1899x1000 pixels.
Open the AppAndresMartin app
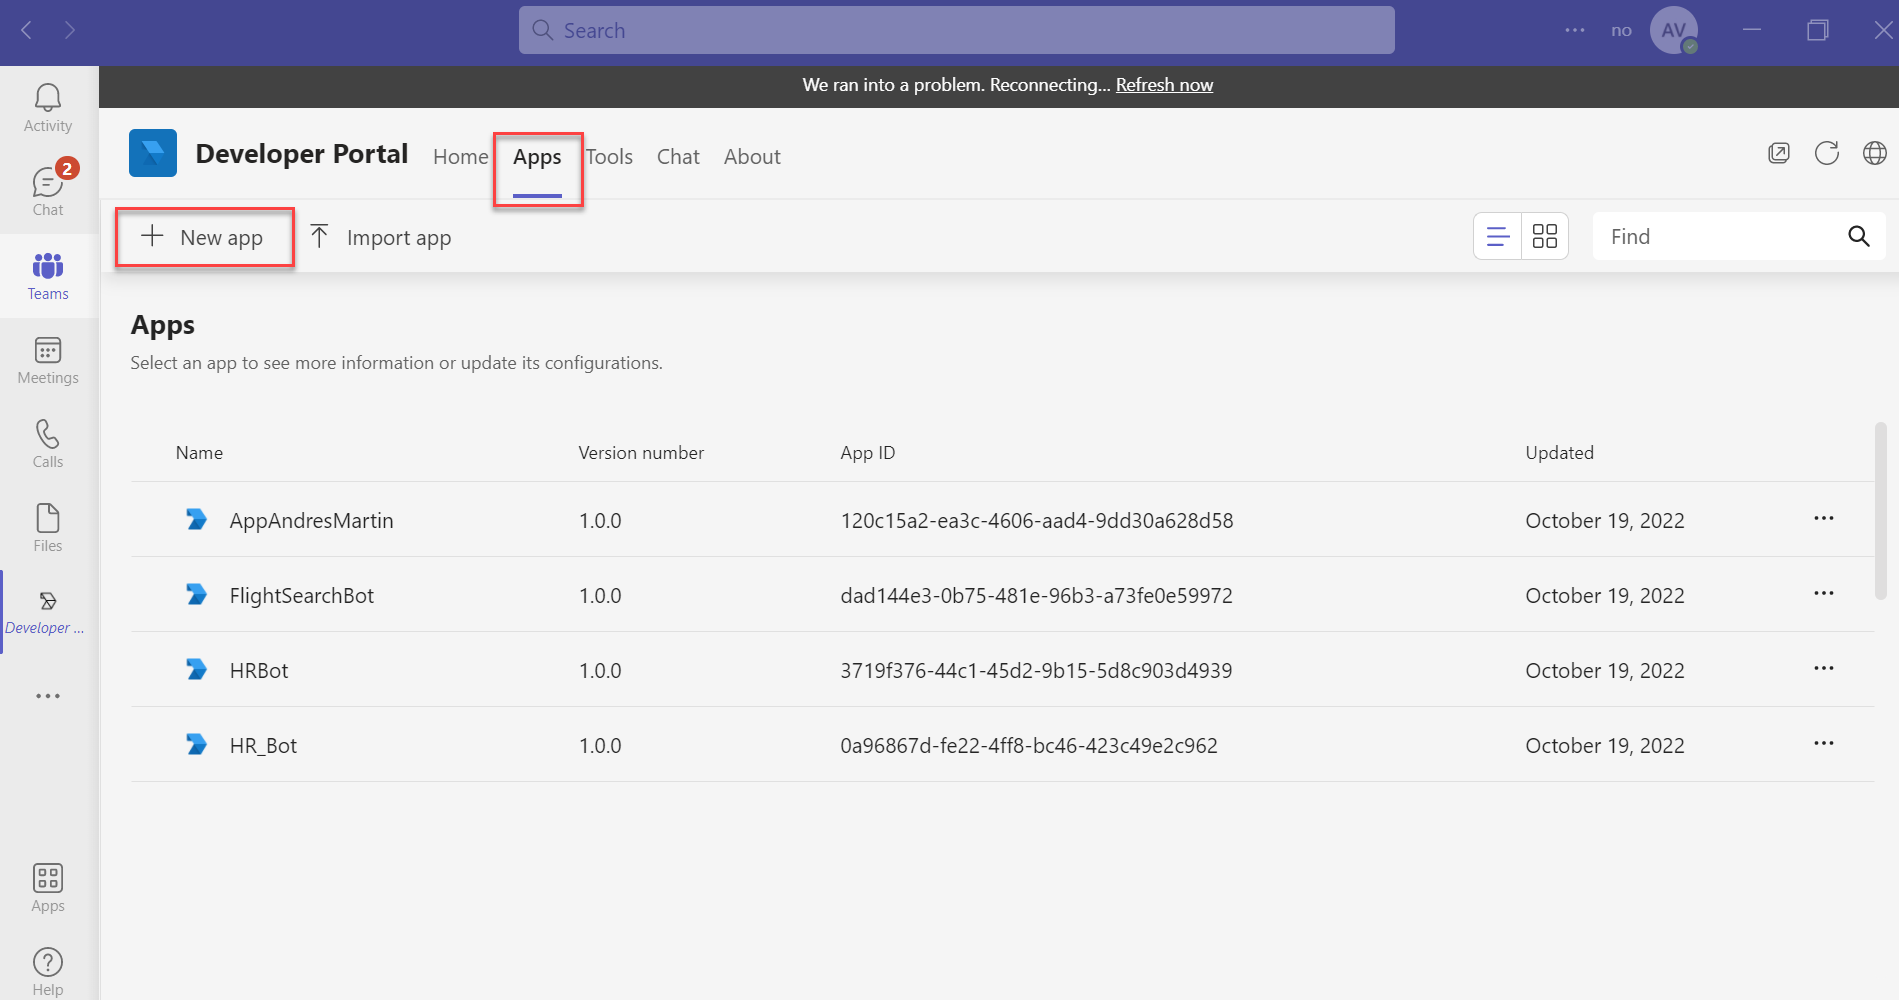click(x=311, y=520)
